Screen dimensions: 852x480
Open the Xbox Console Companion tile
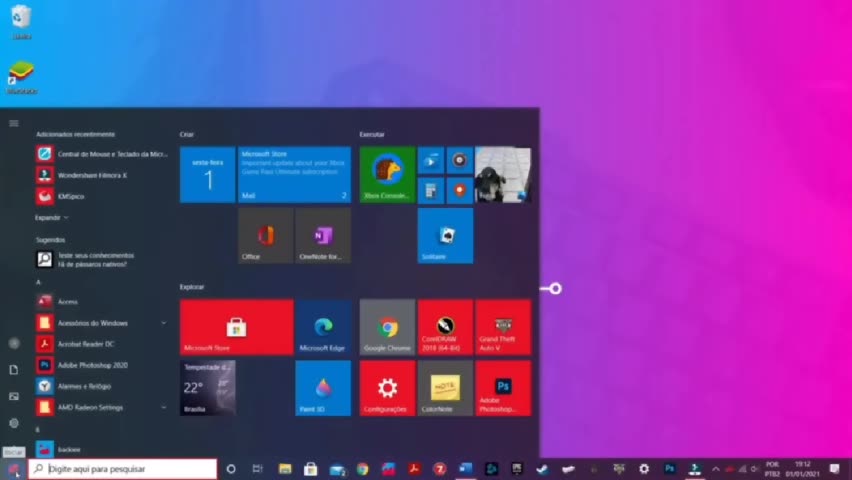point(387,175)
